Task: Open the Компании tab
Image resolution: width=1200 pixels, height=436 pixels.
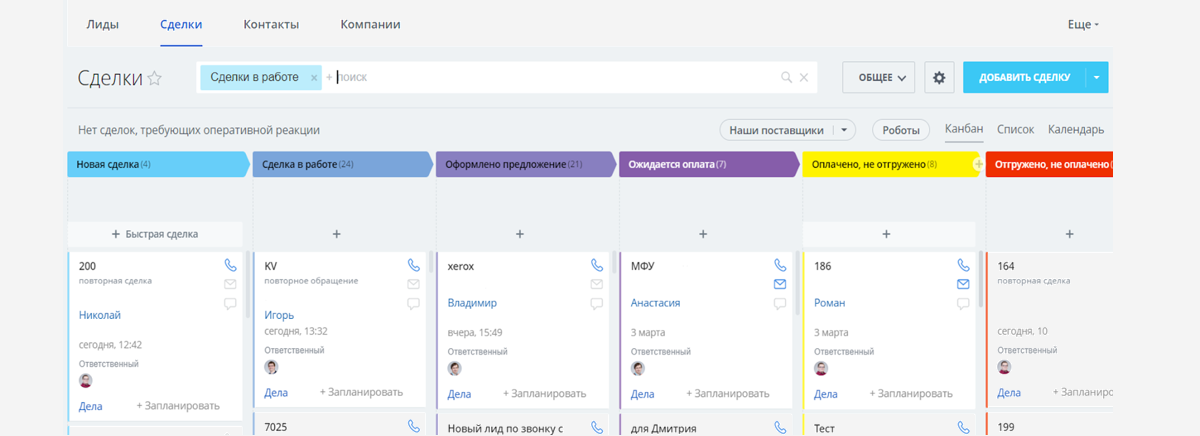Action: click(371, 24)
